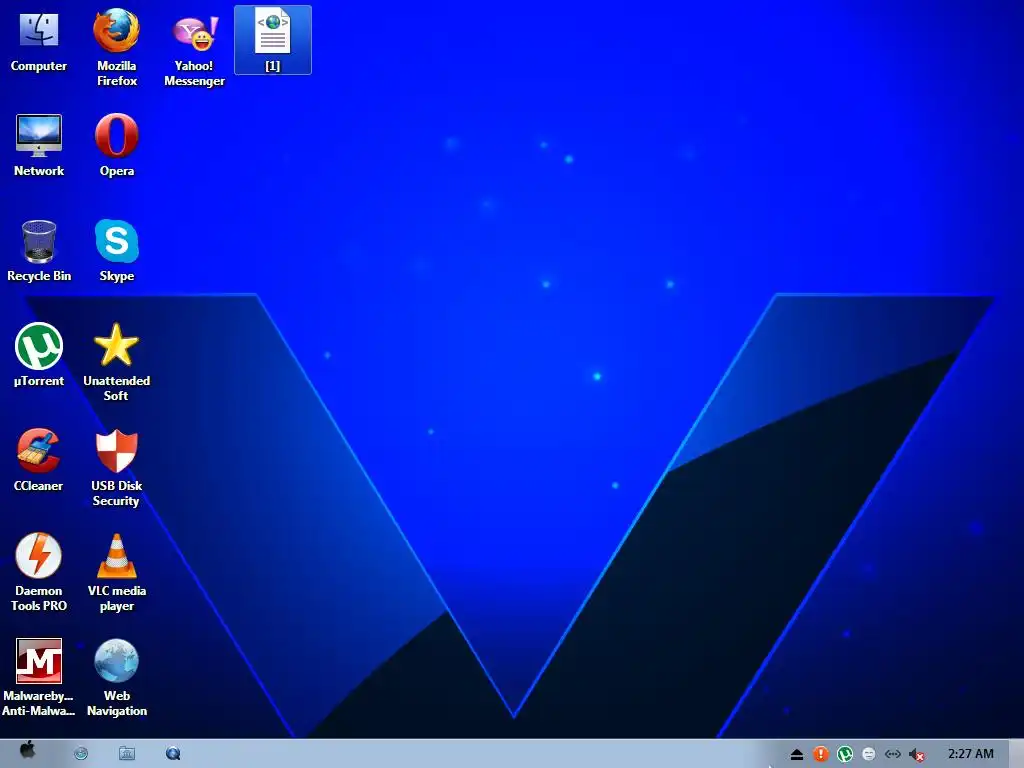Click the Yahoo Messenger smiley tray icon

(x=869, y=754)
